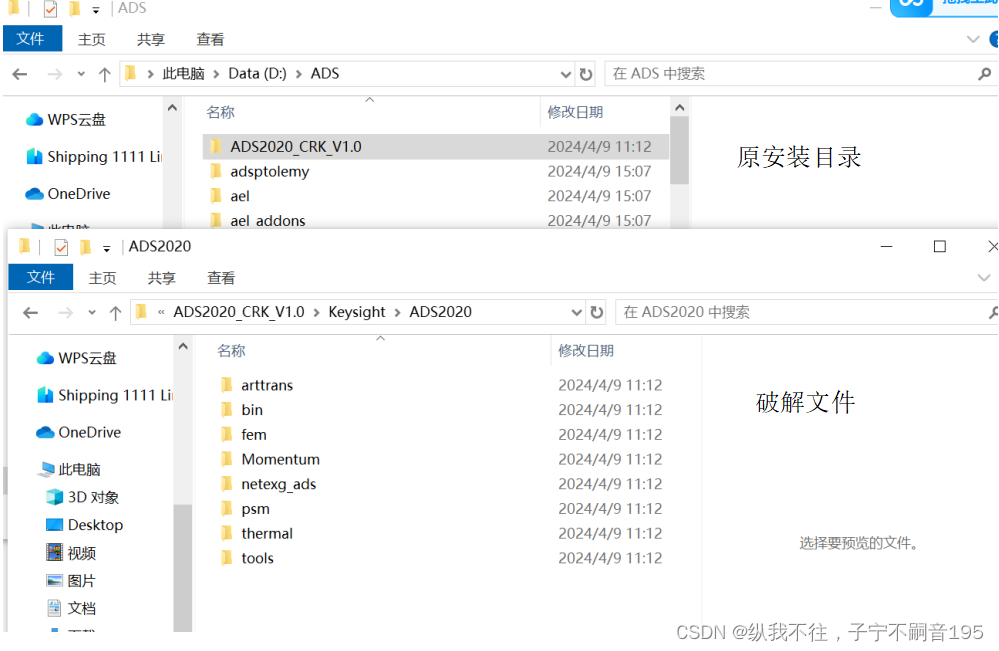Refresh the ADS folder view
The width and height of the screenshot is (999, 651).
tap(586, 74)
